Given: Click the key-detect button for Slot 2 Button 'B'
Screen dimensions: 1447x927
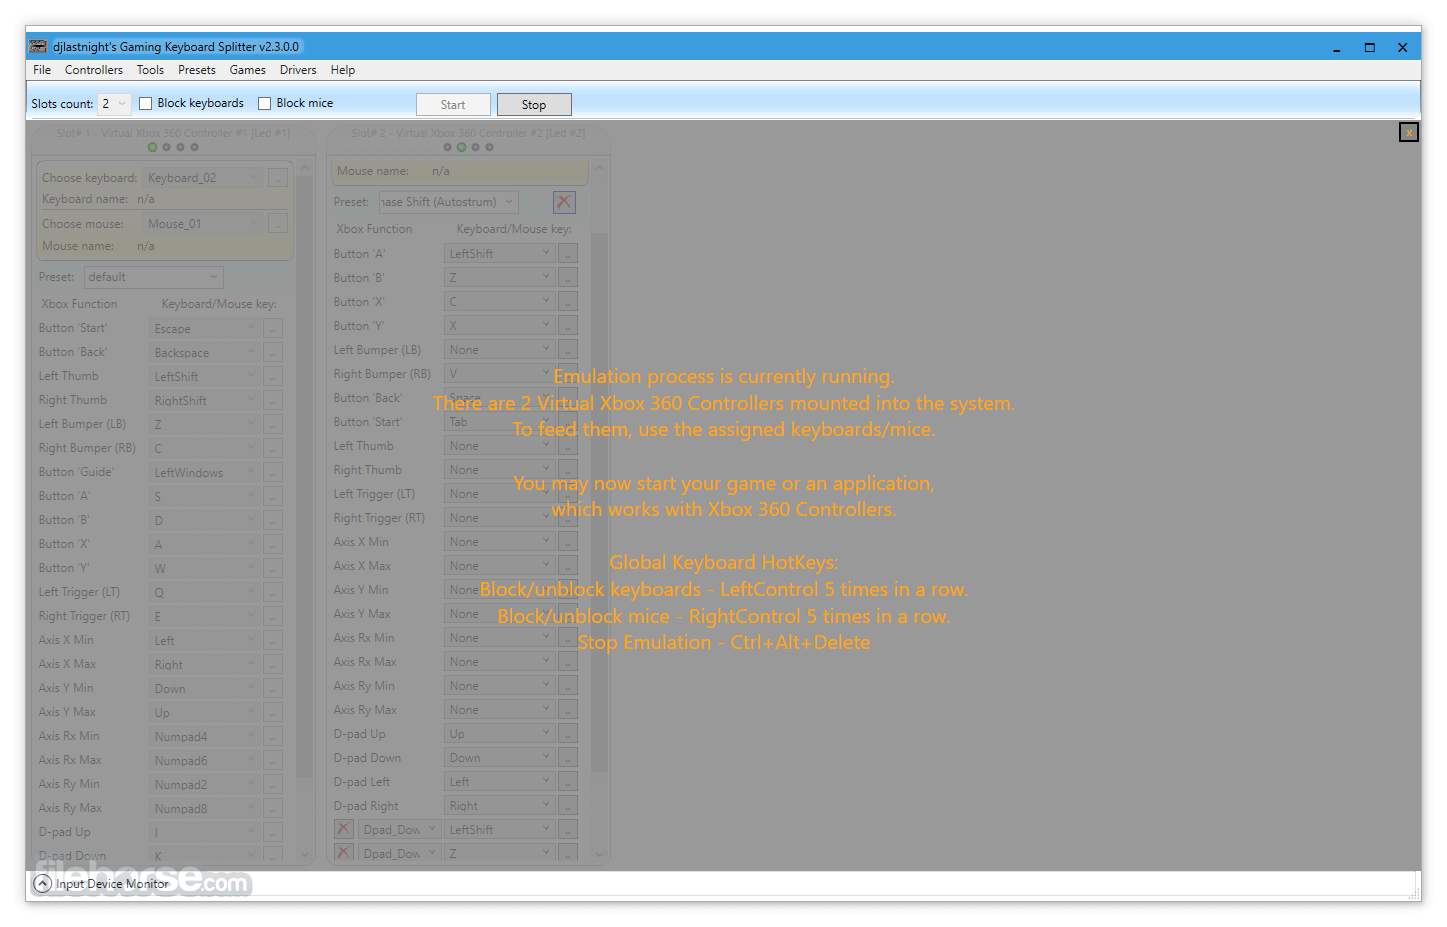Looking at the screenshot, I should pos(568,278).
